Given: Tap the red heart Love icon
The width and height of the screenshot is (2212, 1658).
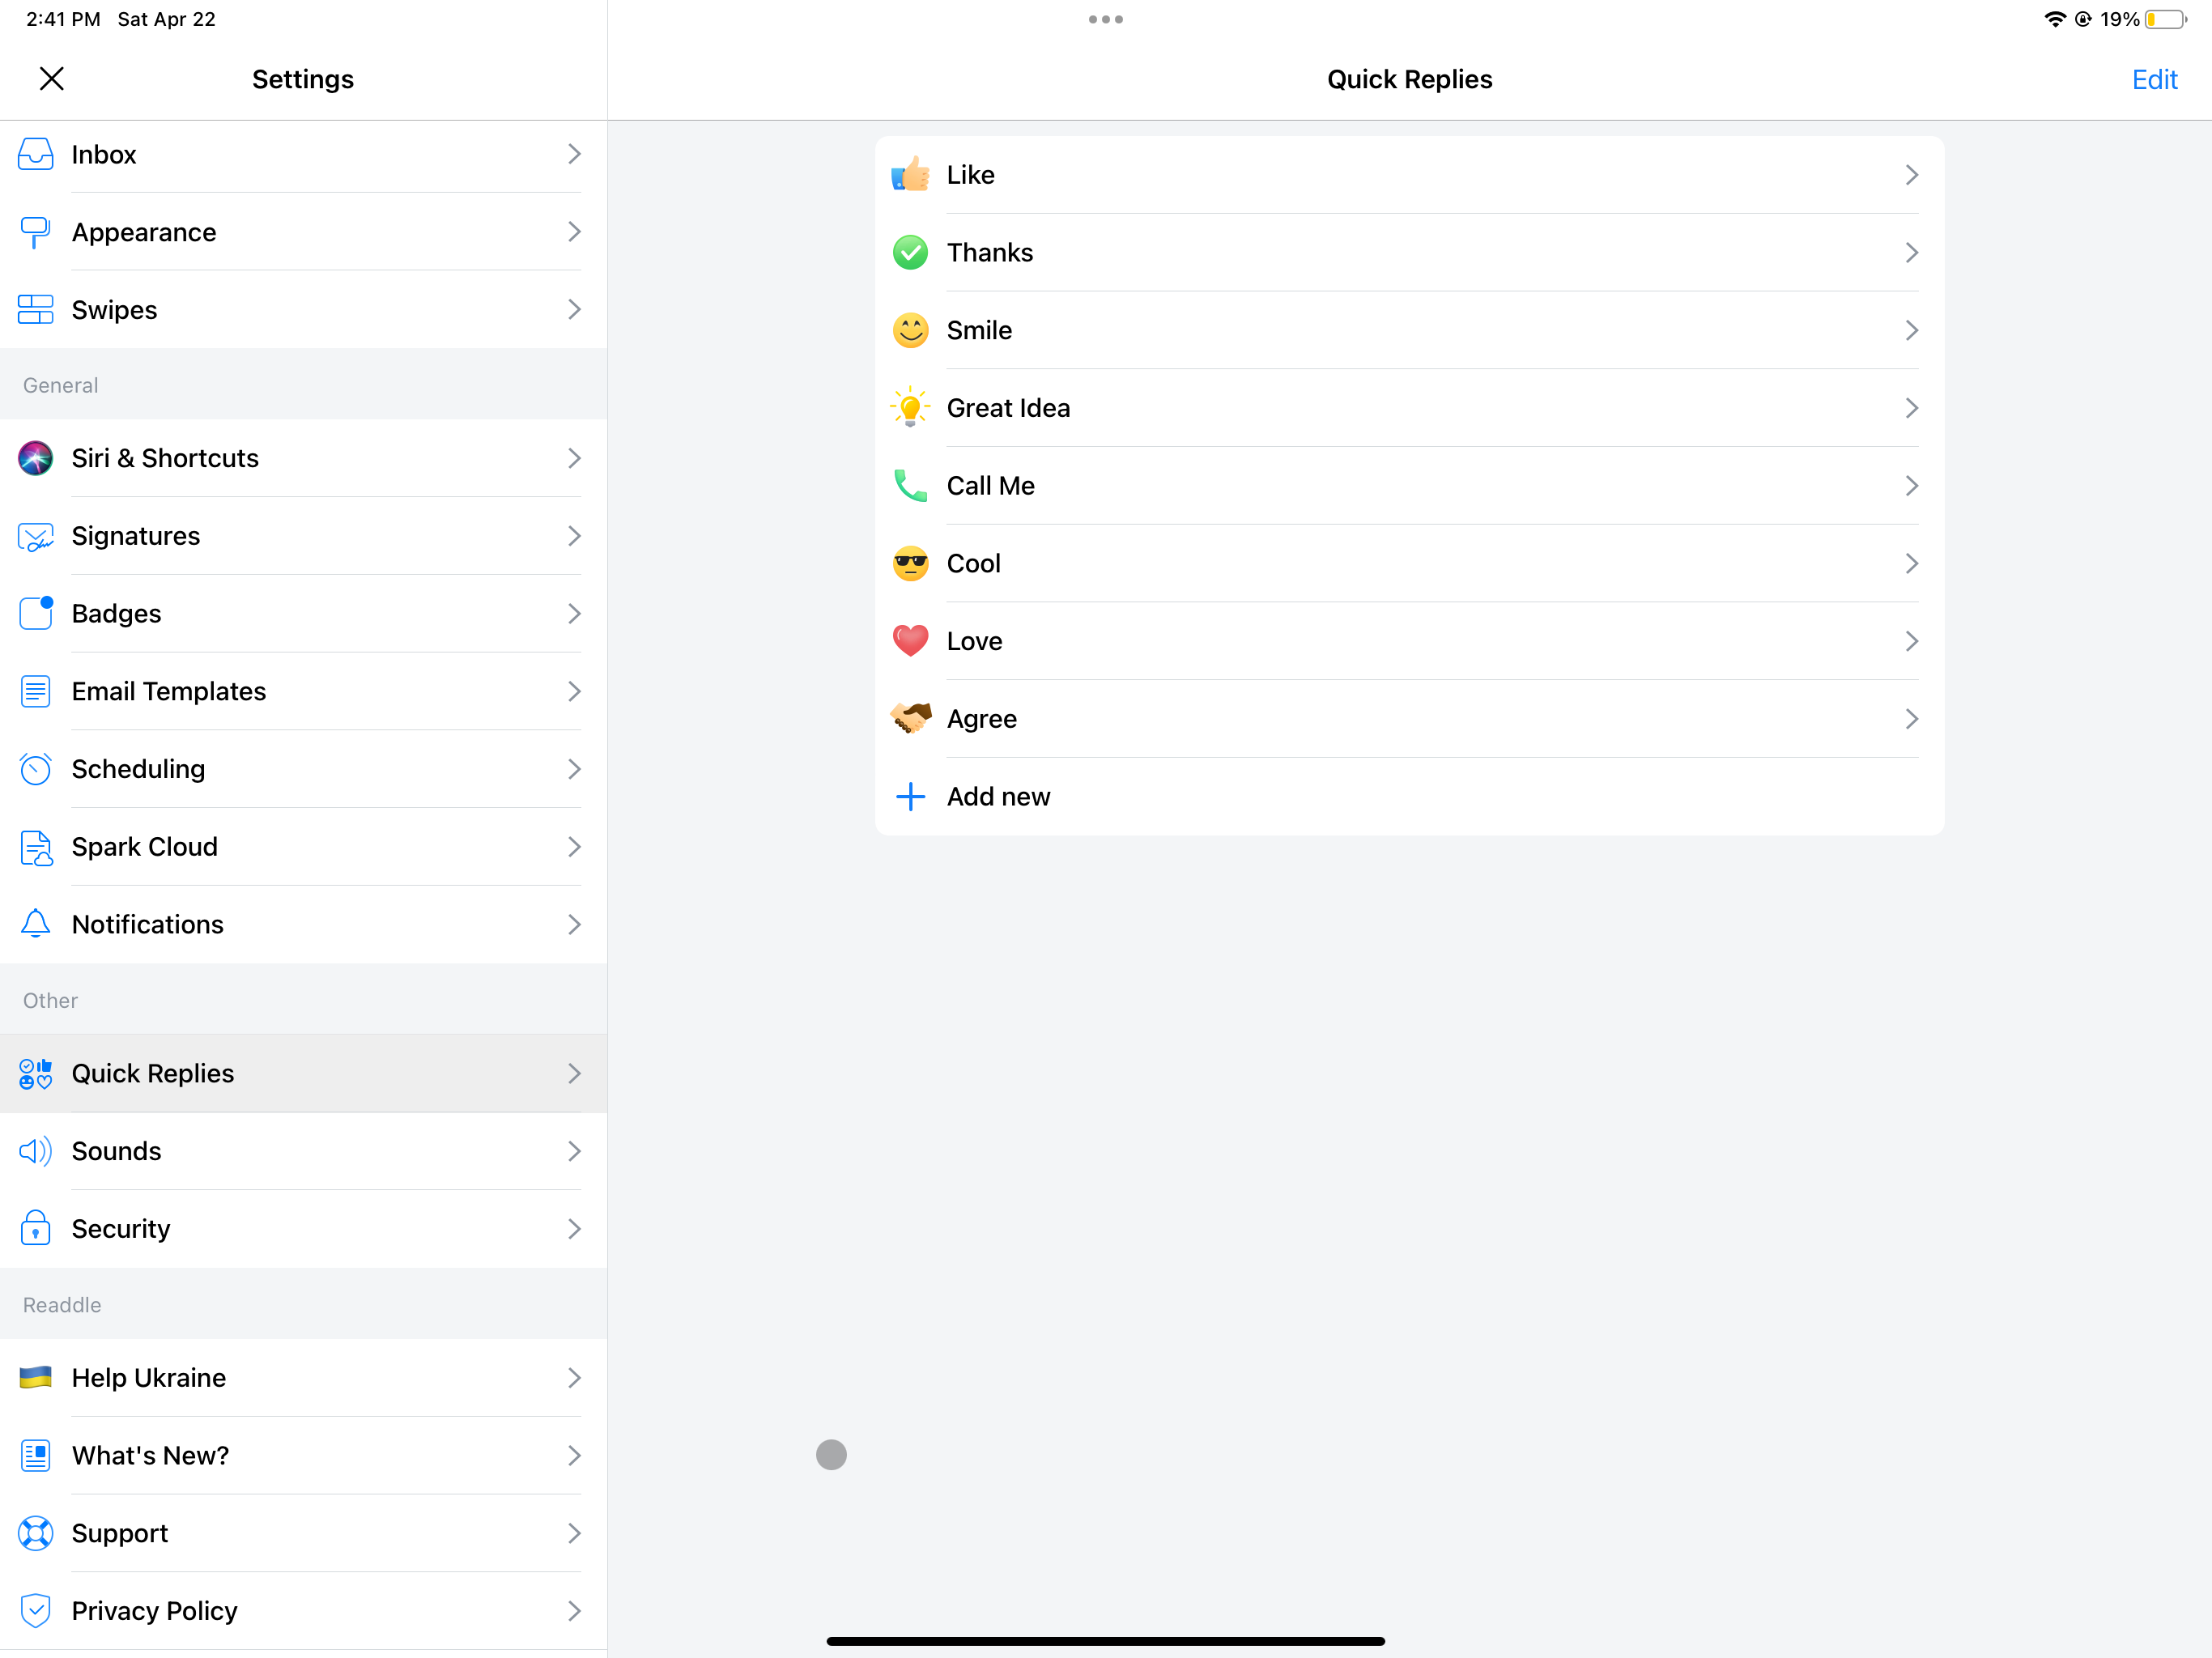Looking at the screenshot, I should click(910, 641).
